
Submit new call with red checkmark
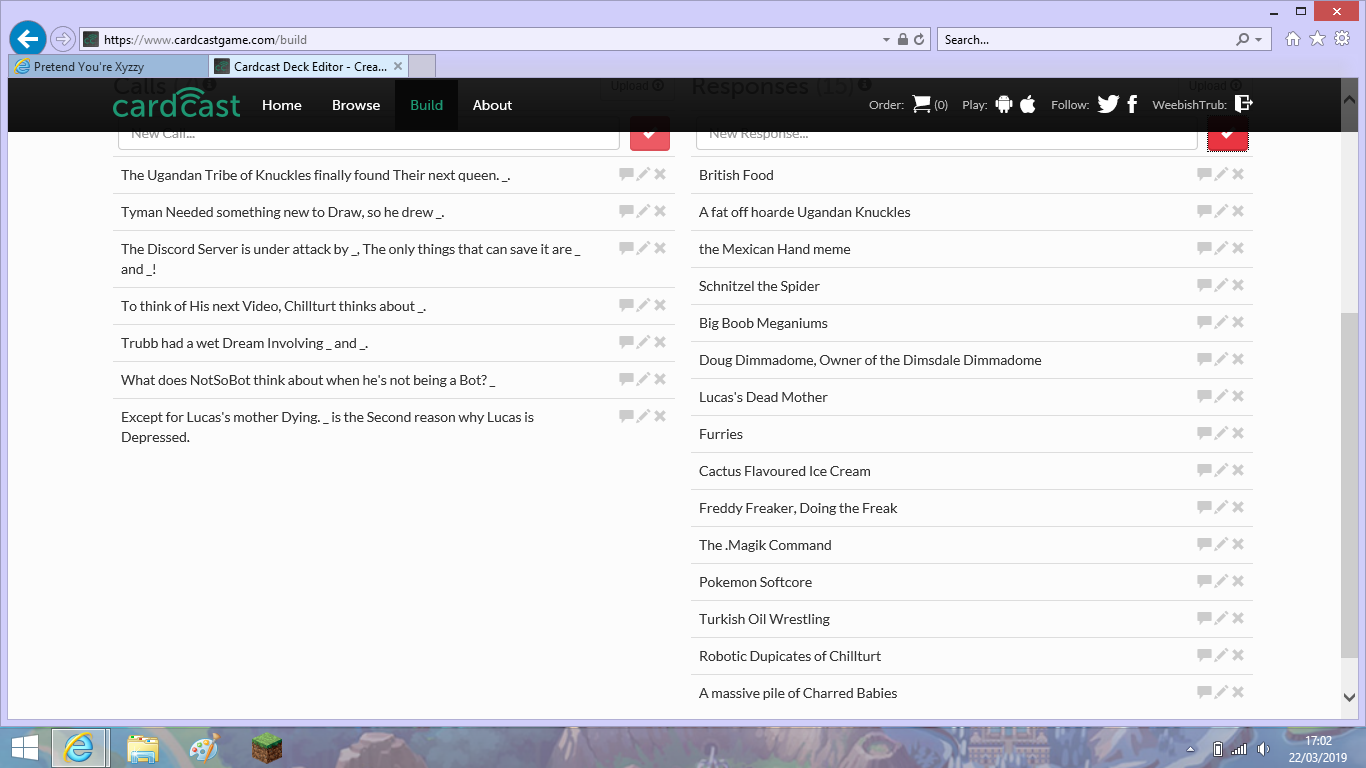[650, 133]
